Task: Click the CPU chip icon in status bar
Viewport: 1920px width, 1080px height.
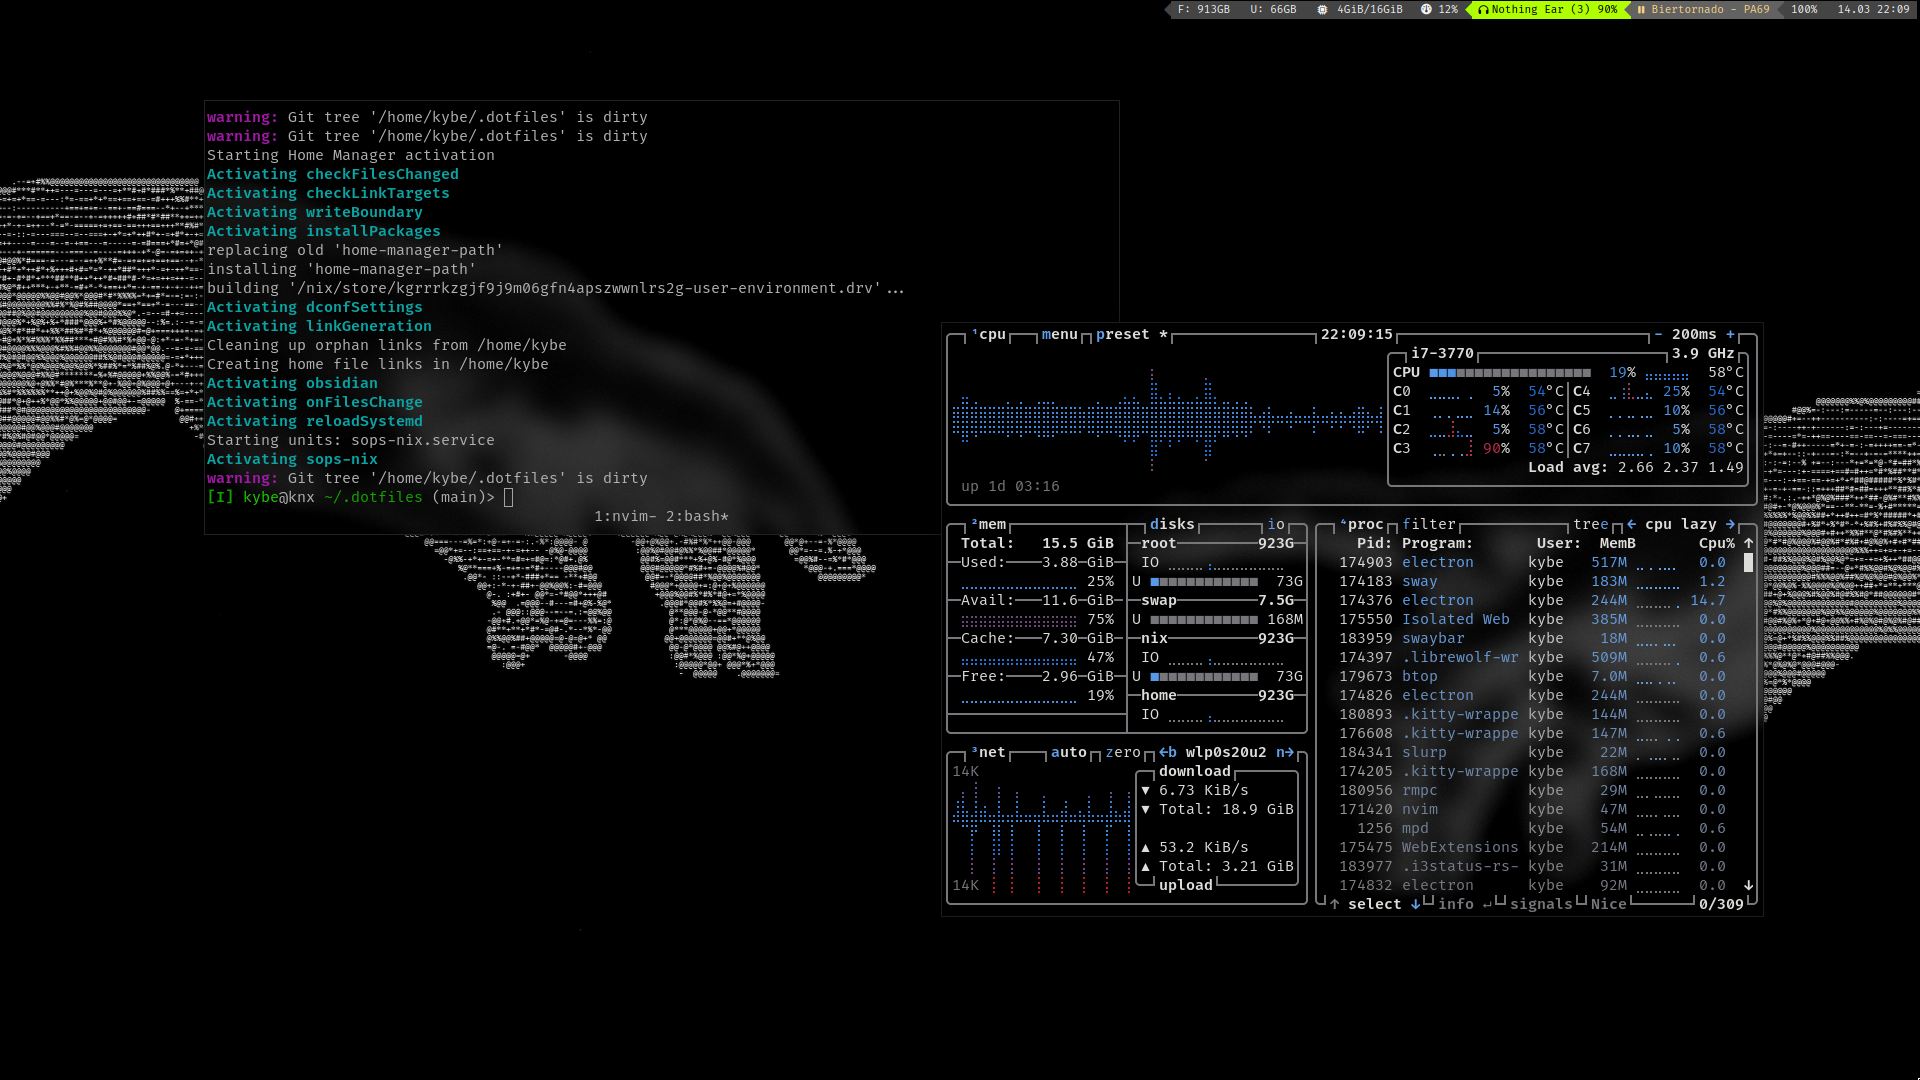Action: point(1322,10)
